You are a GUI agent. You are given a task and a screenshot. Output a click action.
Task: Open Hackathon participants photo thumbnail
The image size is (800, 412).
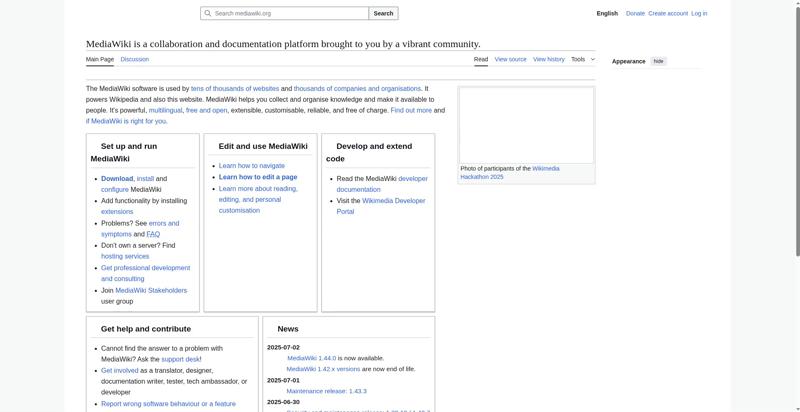pos(527,125)
